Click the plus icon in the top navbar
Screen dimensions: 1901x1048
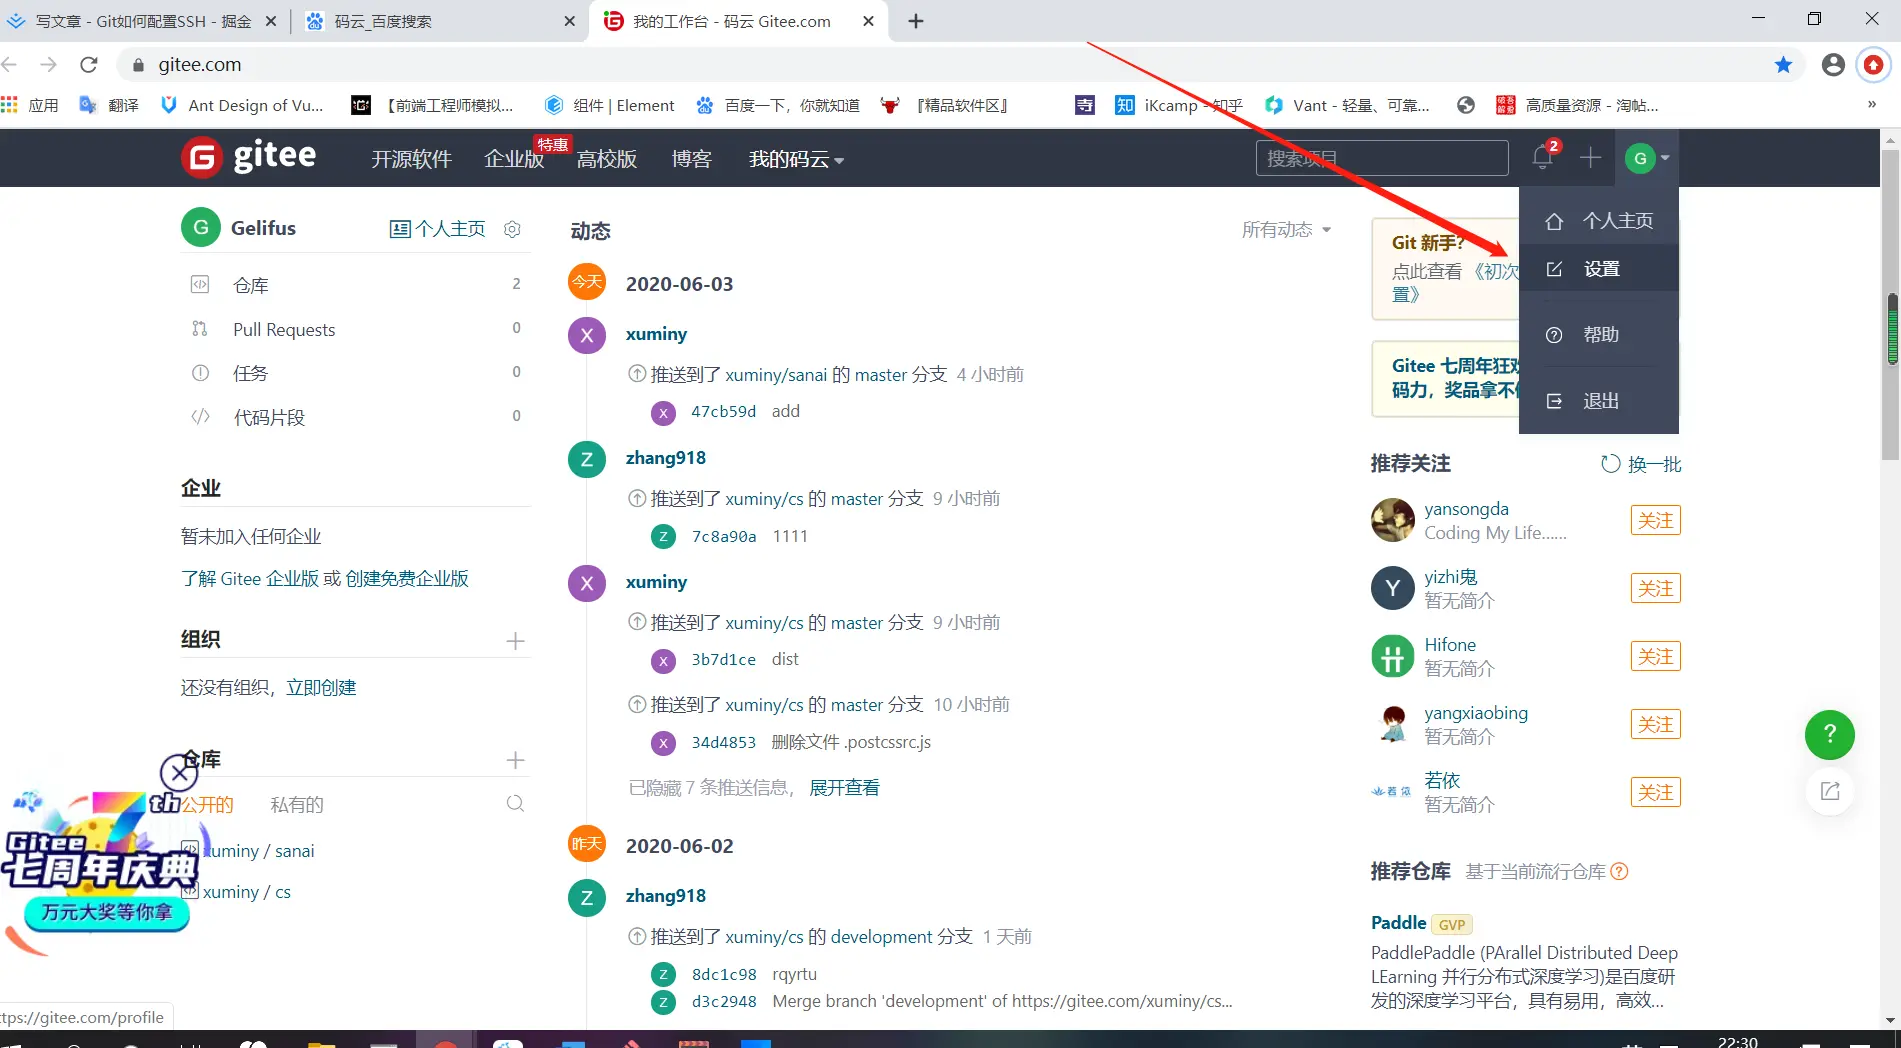pos(1590,157)
